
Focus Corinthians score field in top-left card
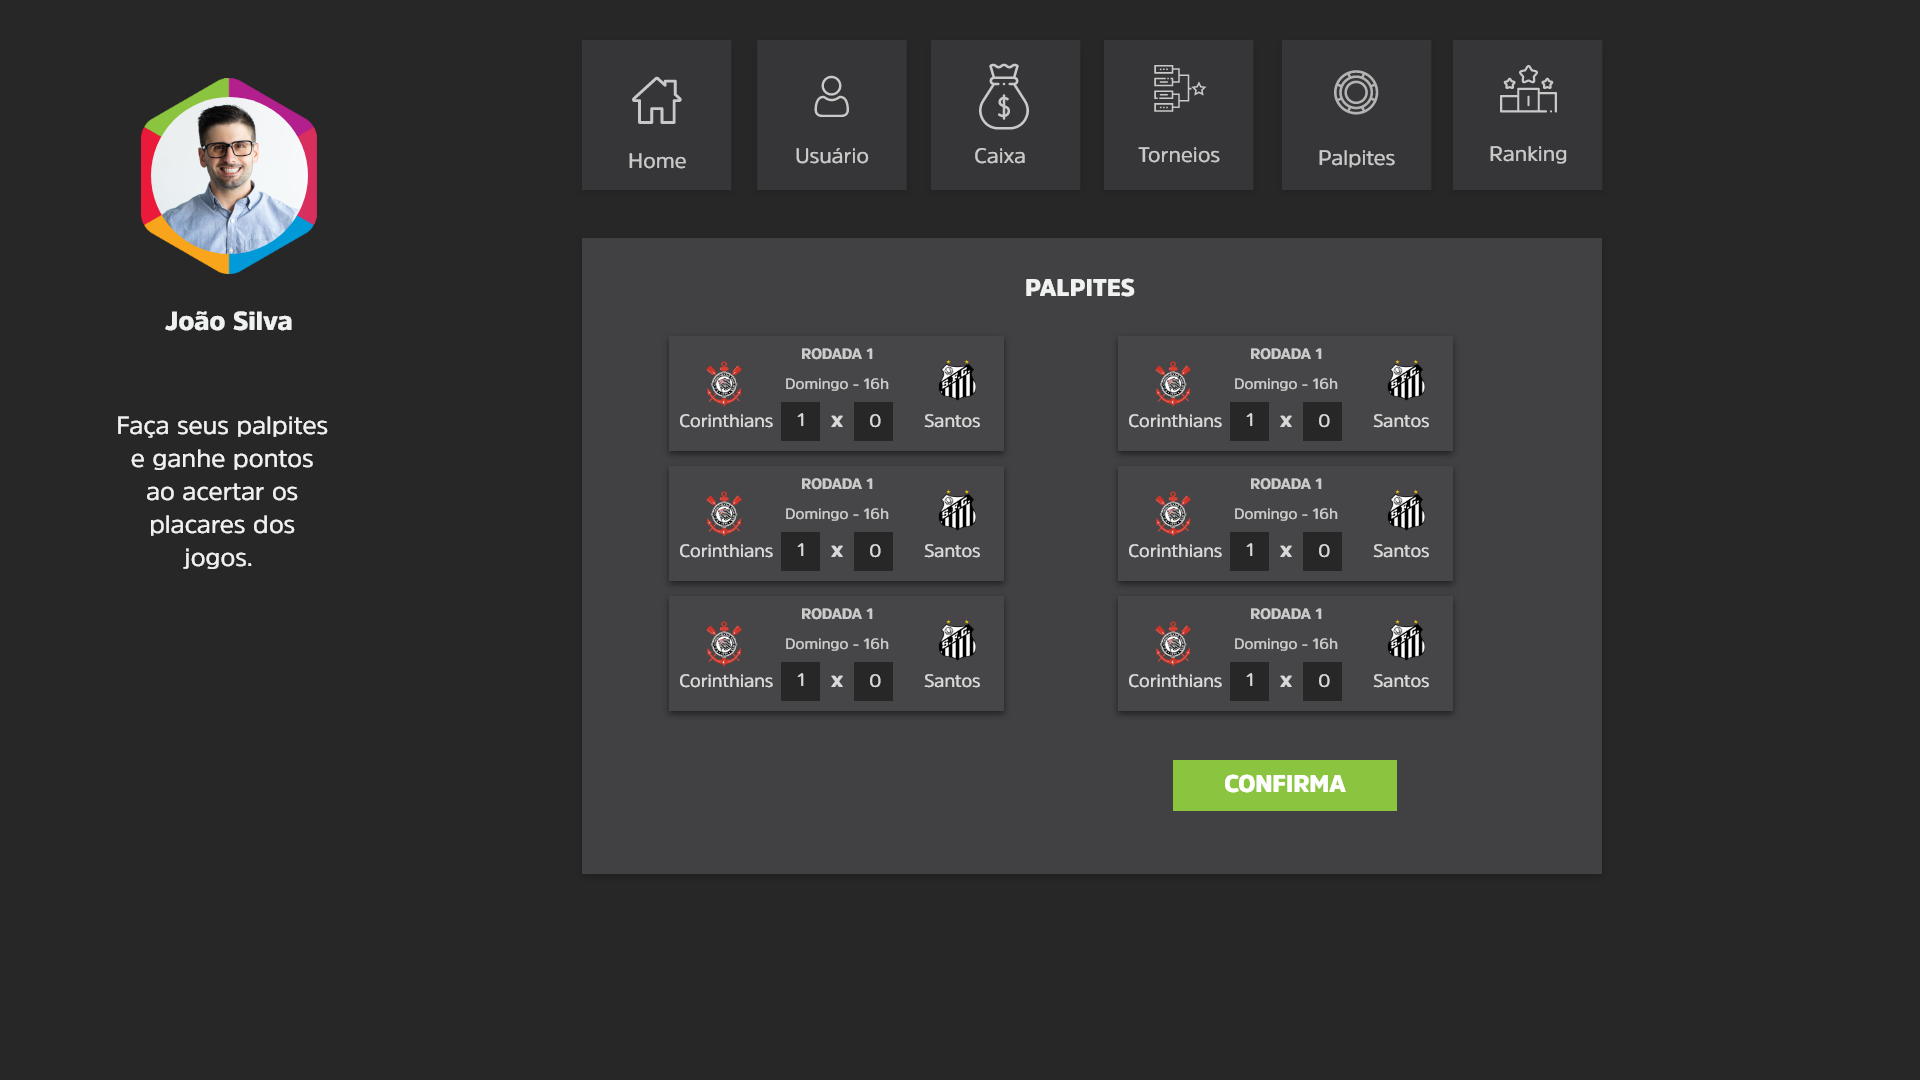coord(800,421)
